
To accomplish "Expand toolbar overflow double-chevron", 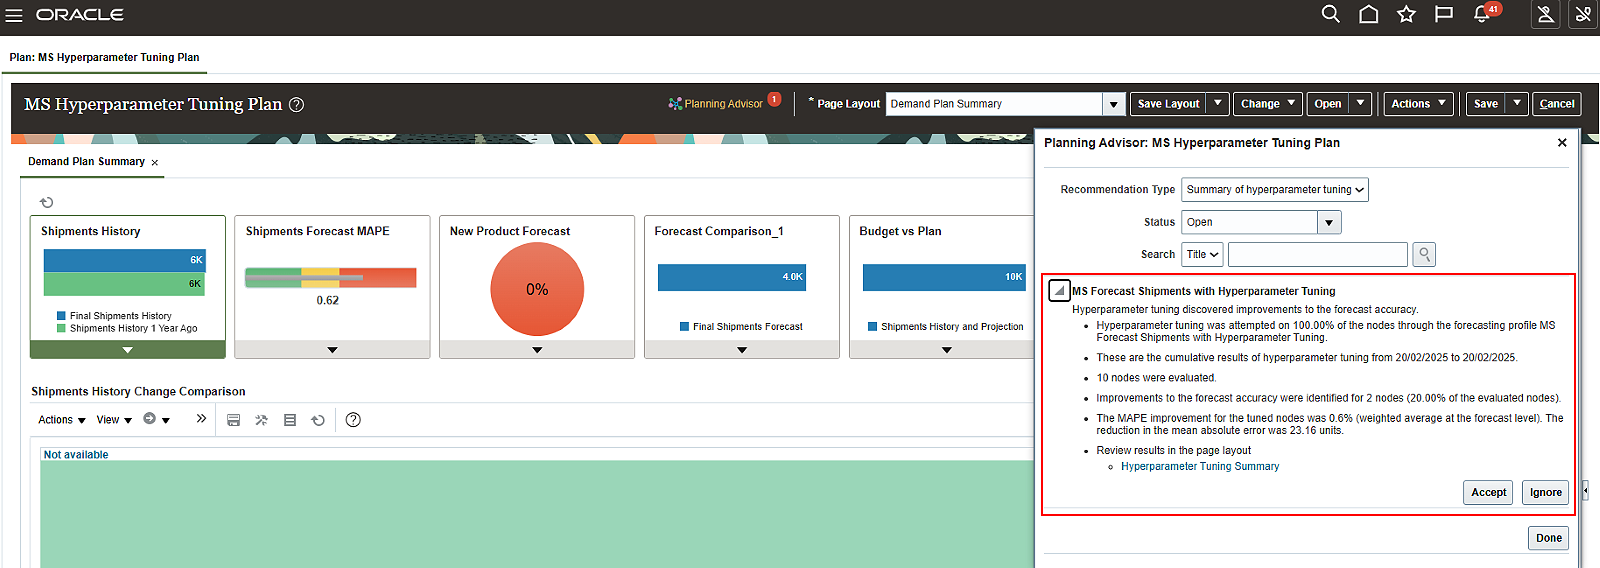I will click(x=201, y=419).
